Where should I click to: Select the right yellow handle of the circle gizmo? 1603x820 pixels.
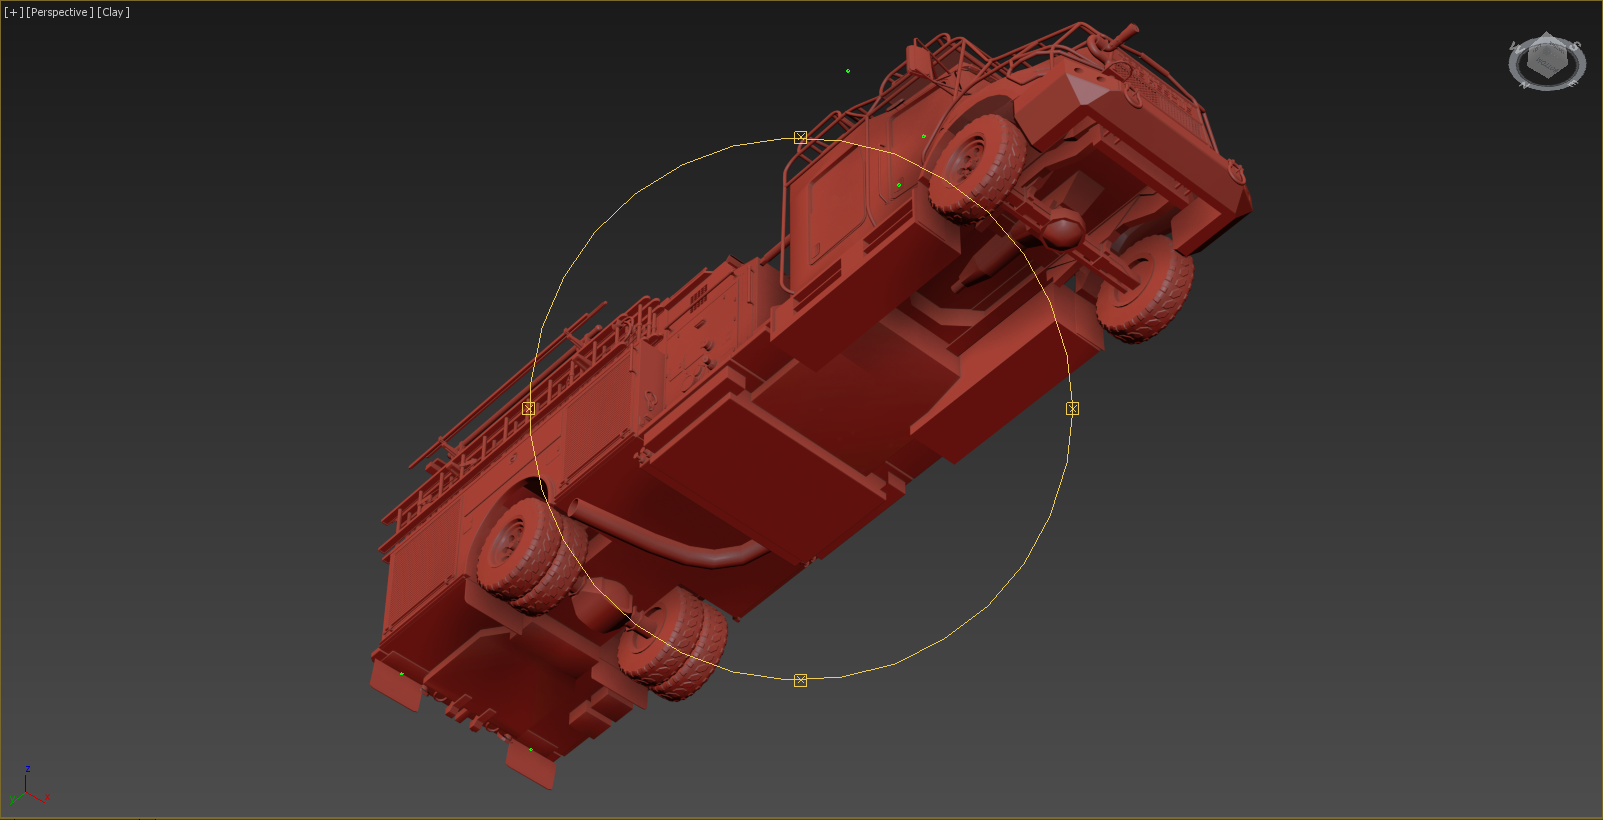1072,408
